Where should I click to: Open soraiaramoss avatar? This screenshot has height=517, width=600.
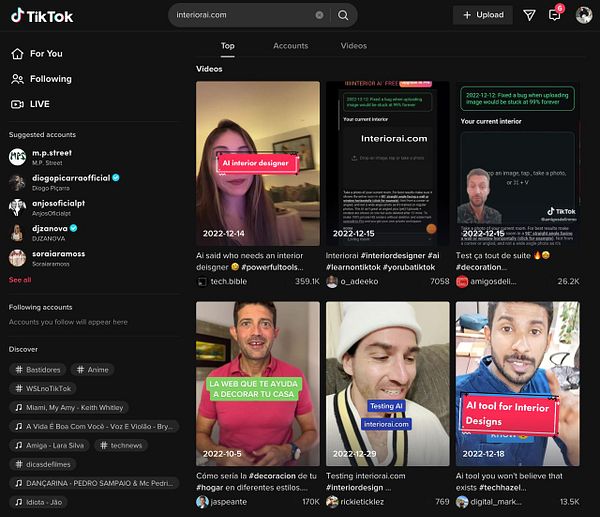(x=17, y=258)
